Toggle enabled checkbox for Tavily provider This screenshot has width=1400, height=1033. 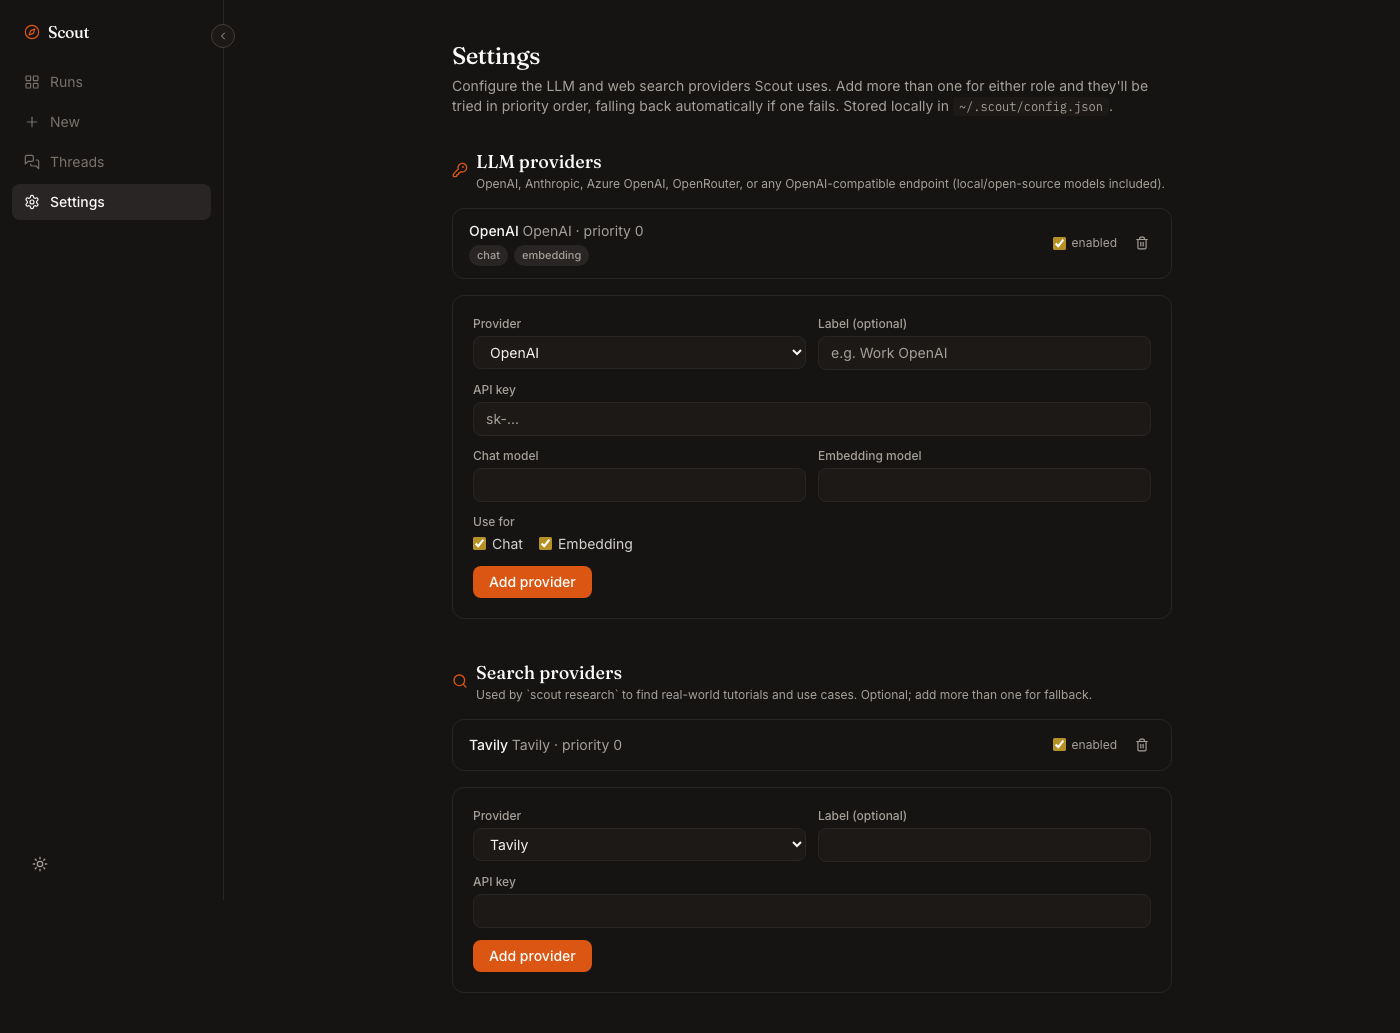(x=1059, y=745)
